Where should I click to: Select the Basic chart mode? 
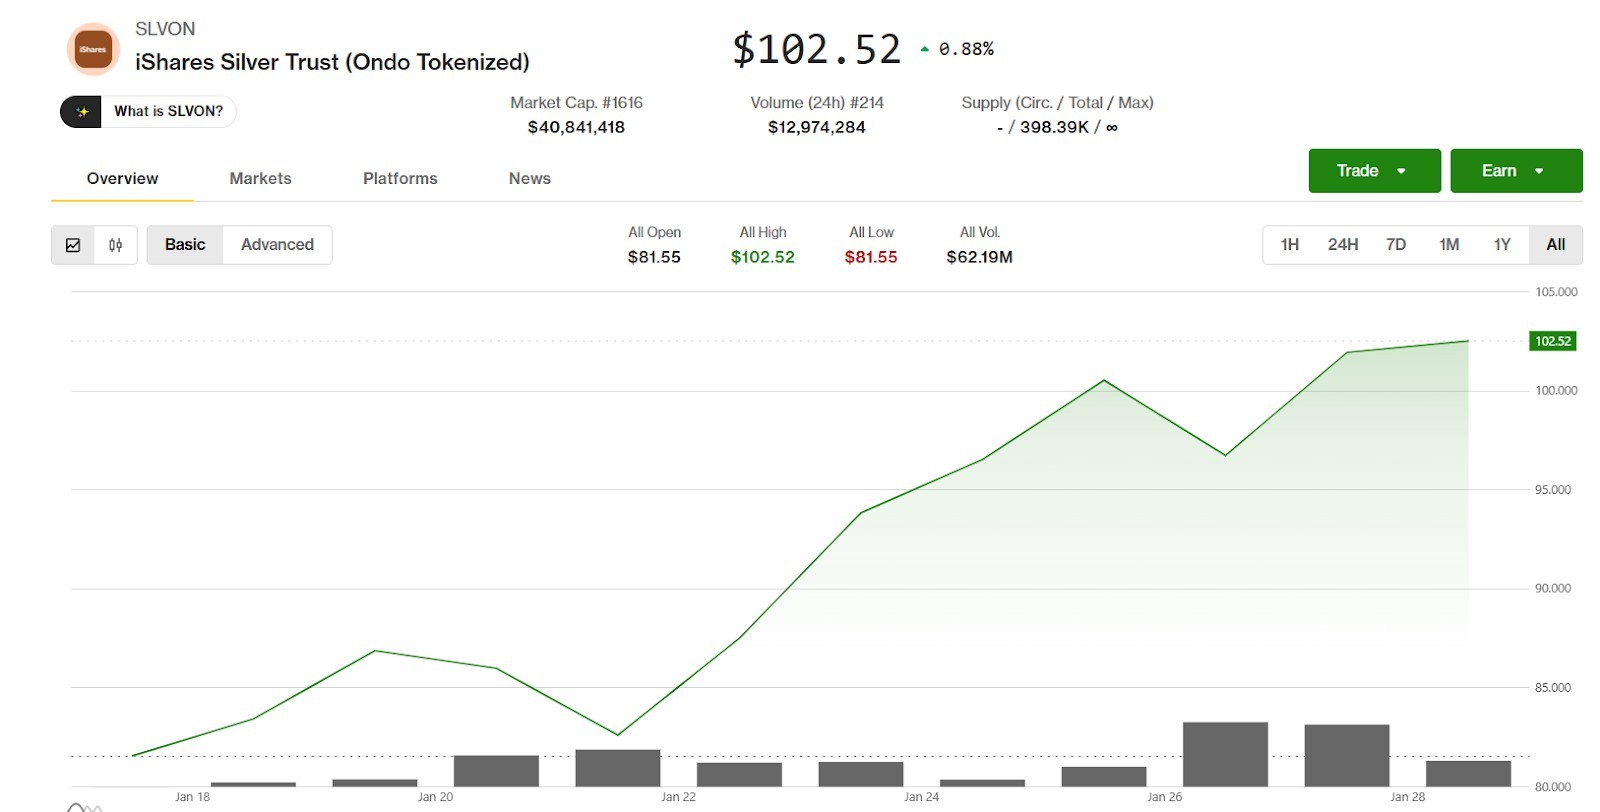(185, 245)
